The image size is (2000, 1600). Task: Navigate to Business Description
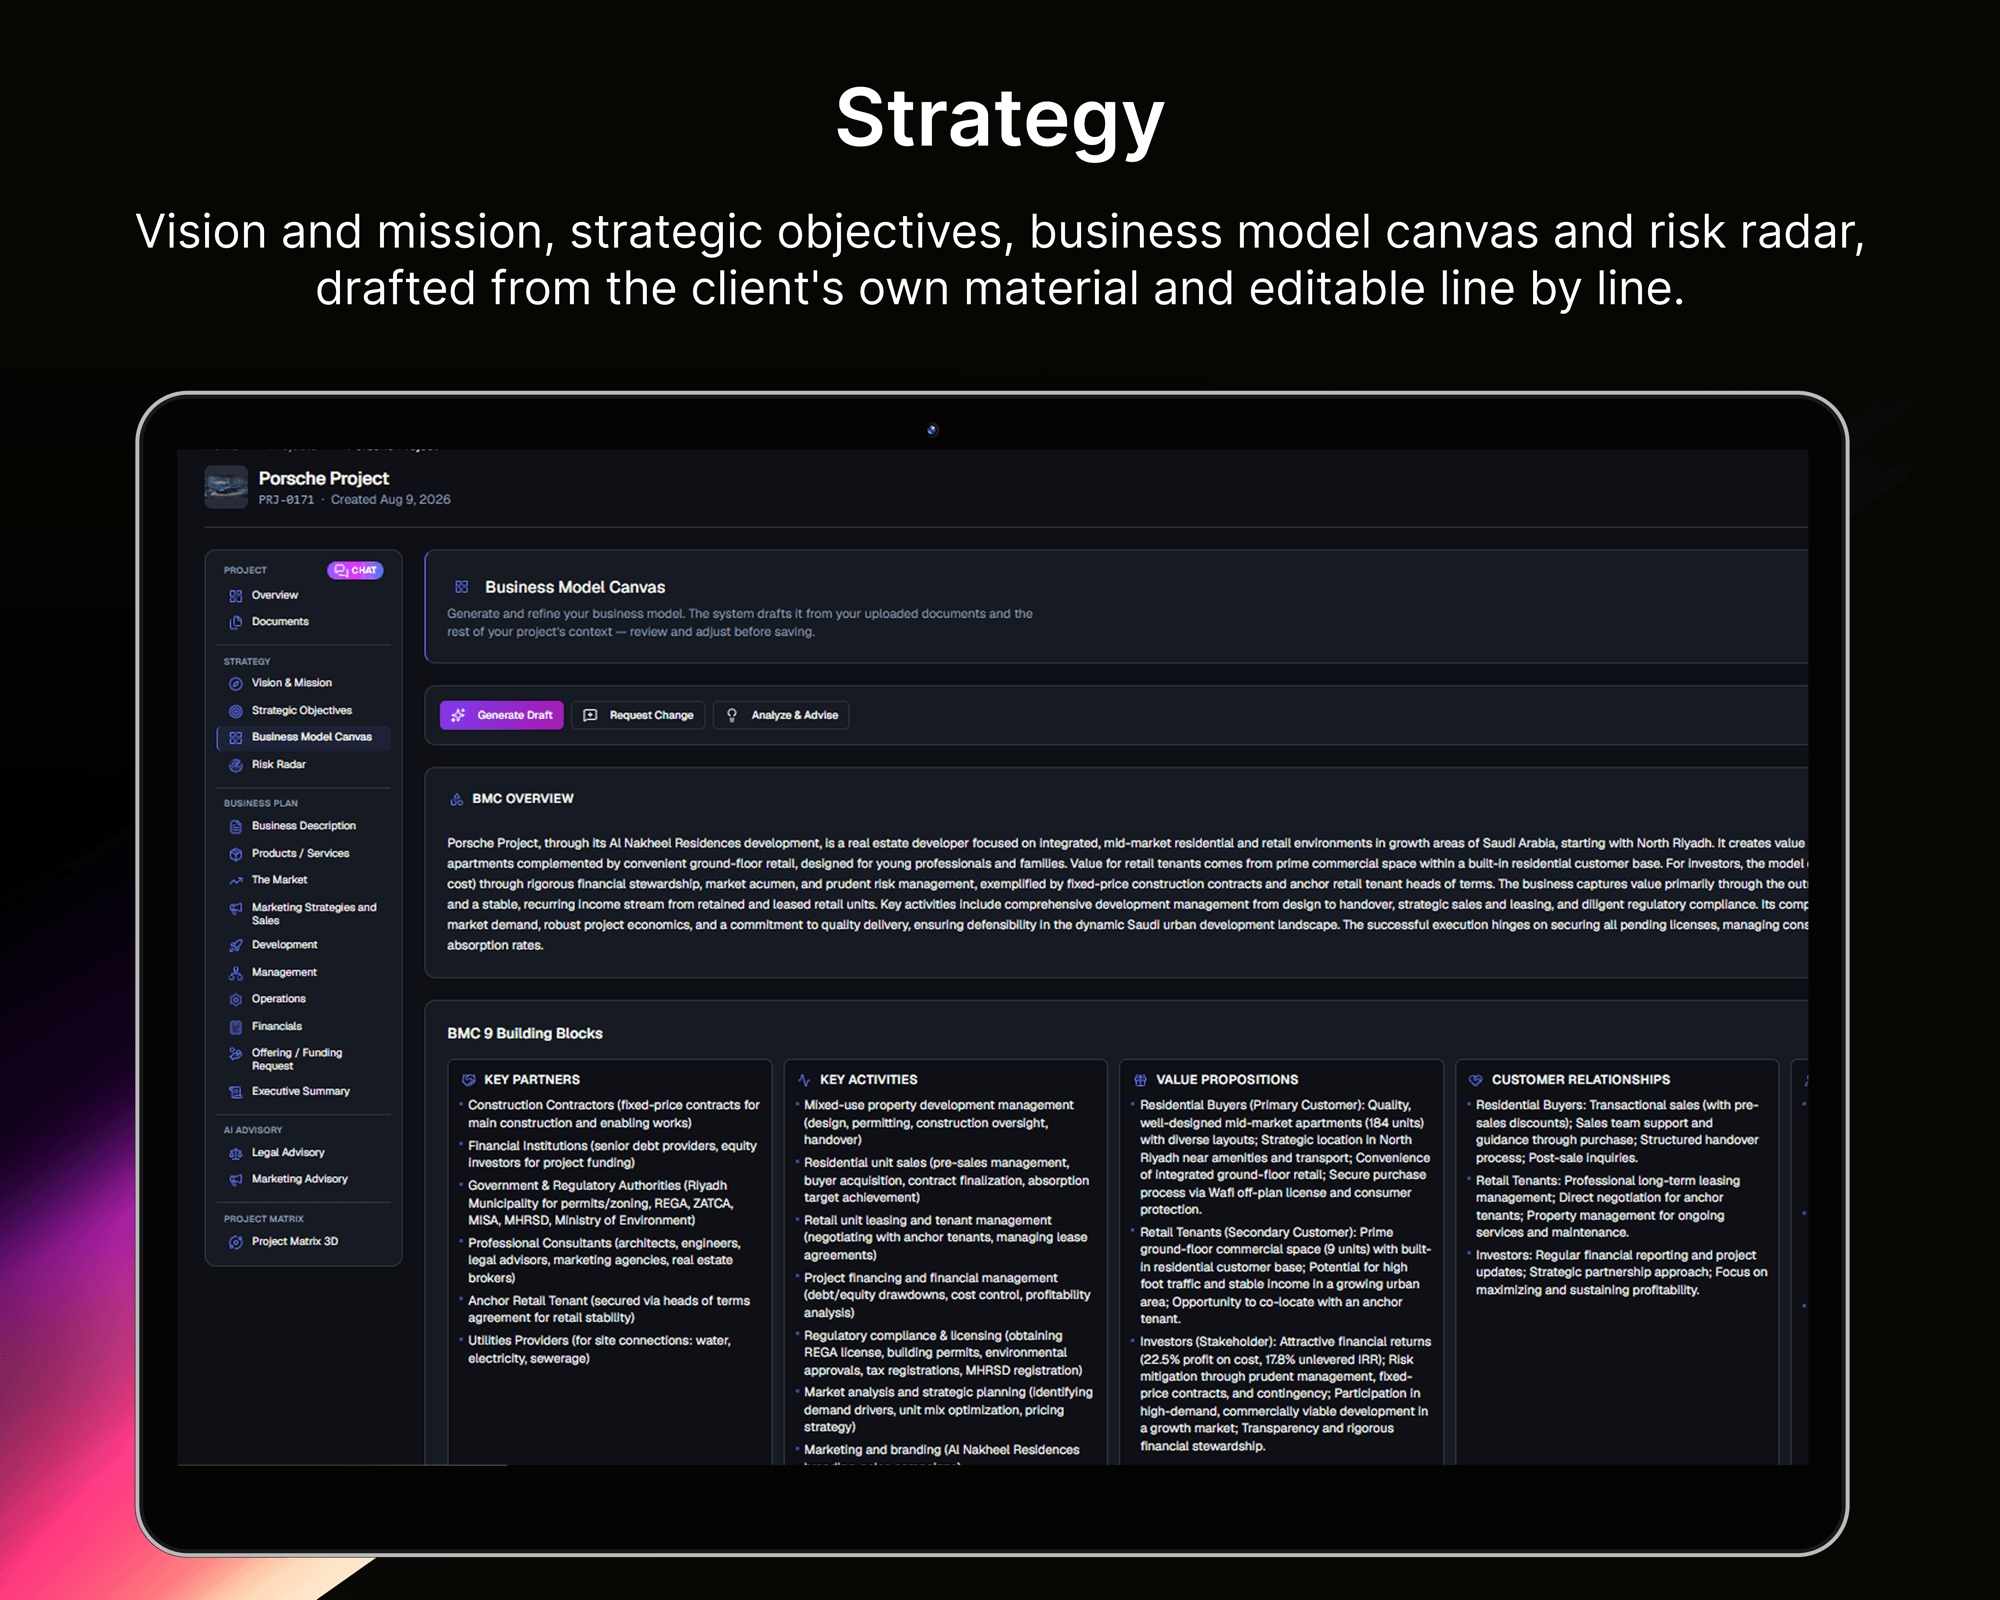click(x=304, y=826)
